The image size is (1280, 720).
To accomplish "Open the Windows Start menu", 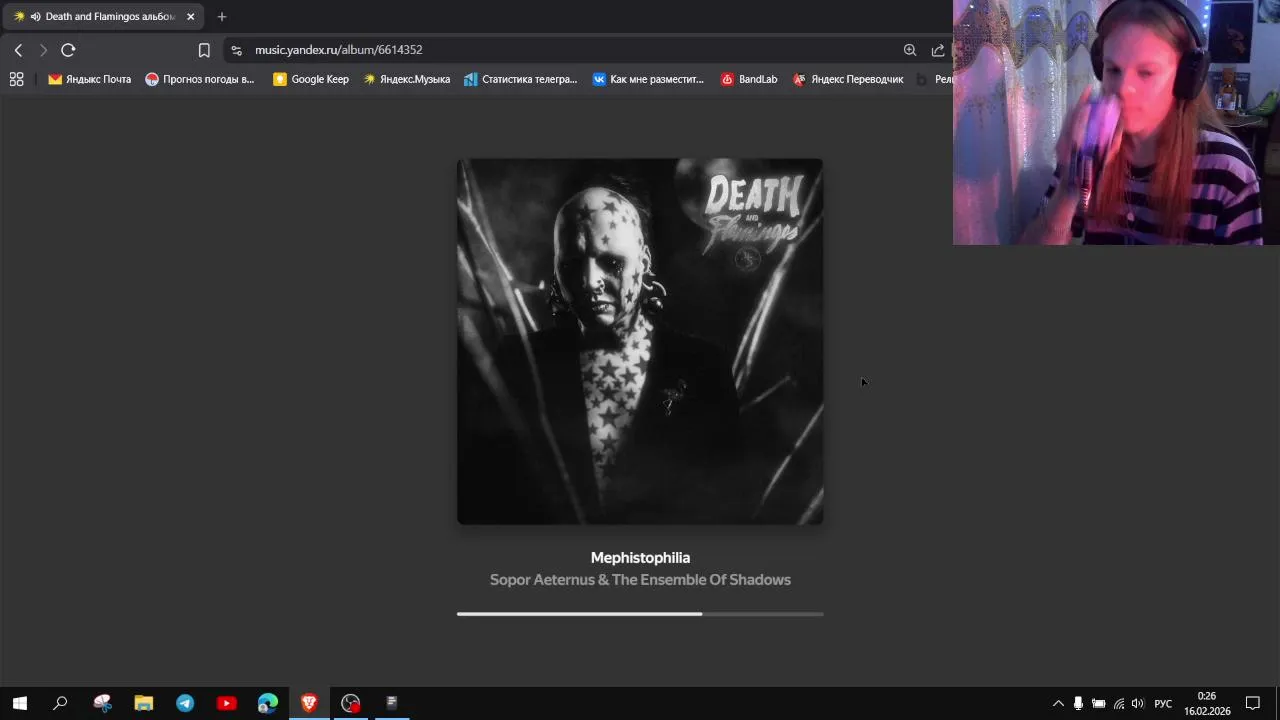I will pos(19,703).
